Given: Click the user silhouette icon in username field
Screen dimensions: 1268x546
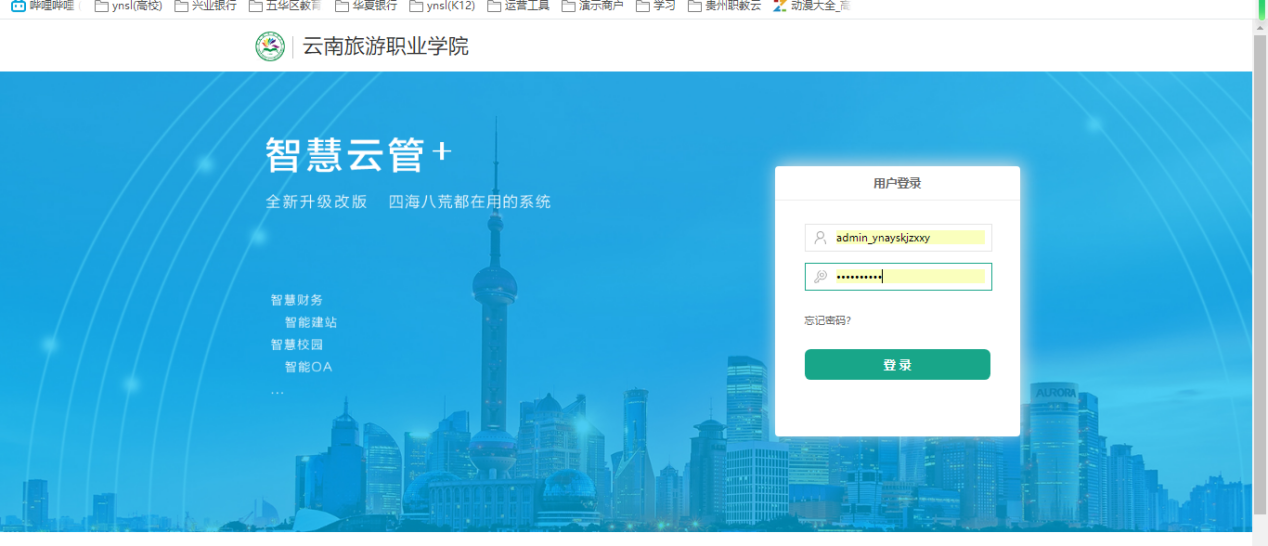Looking at the screenshot, I should pos(820,238).
